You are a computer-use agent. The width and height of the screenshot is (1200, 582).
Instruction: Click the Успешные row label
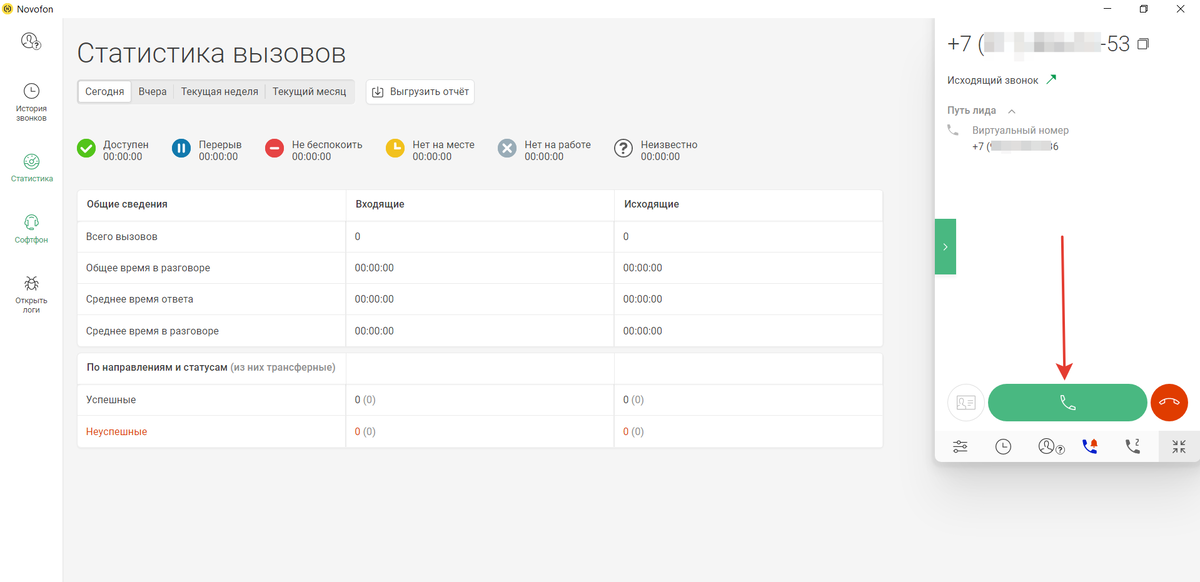point(111,400)
